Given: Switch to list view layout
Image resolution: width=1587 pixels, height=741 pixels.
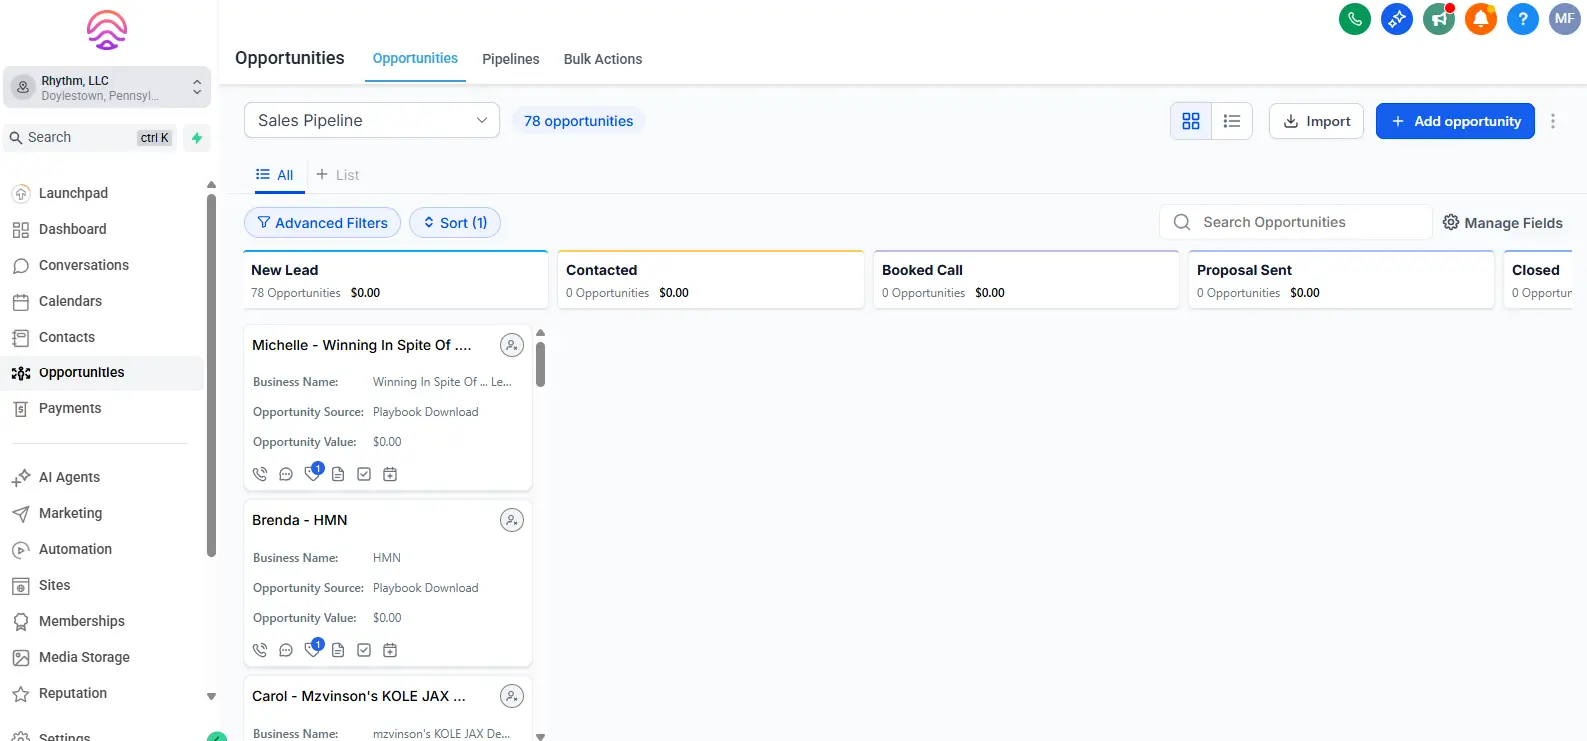Looking at the screenshot, I should pos(1231,121).
